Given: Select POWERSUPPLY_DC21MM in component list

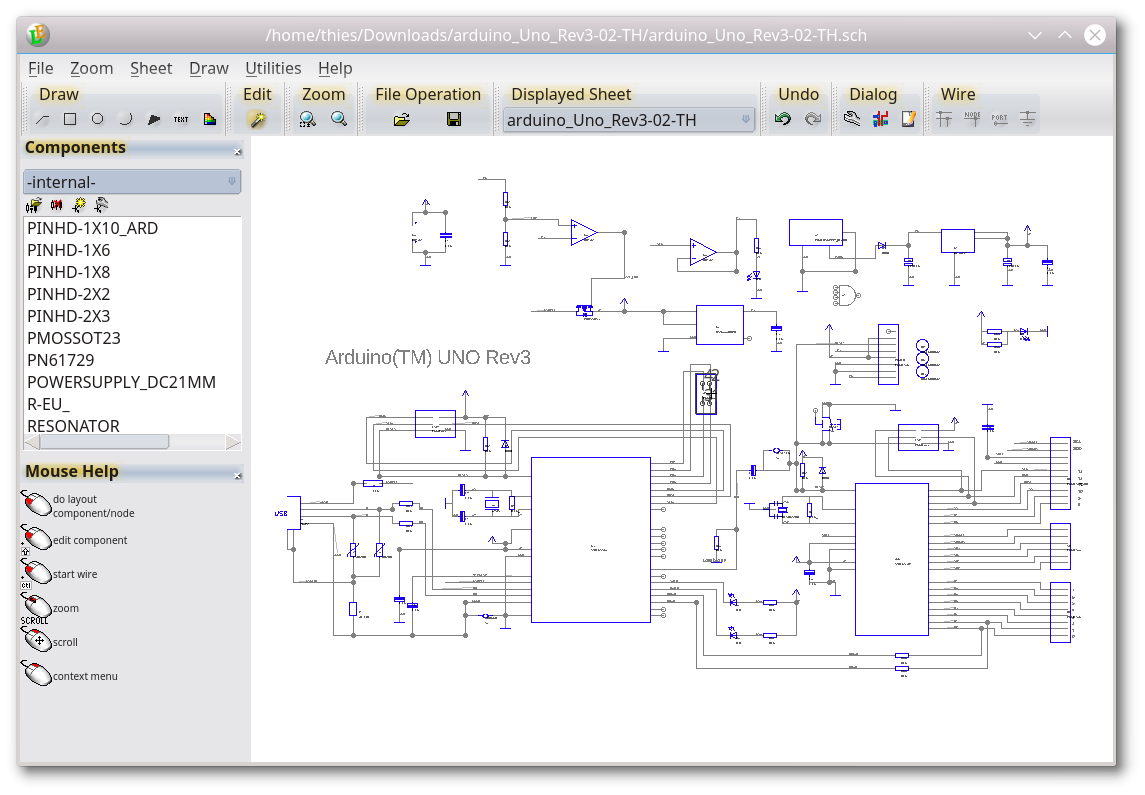Looking at the screenshot, I should (x=132, y=382).
